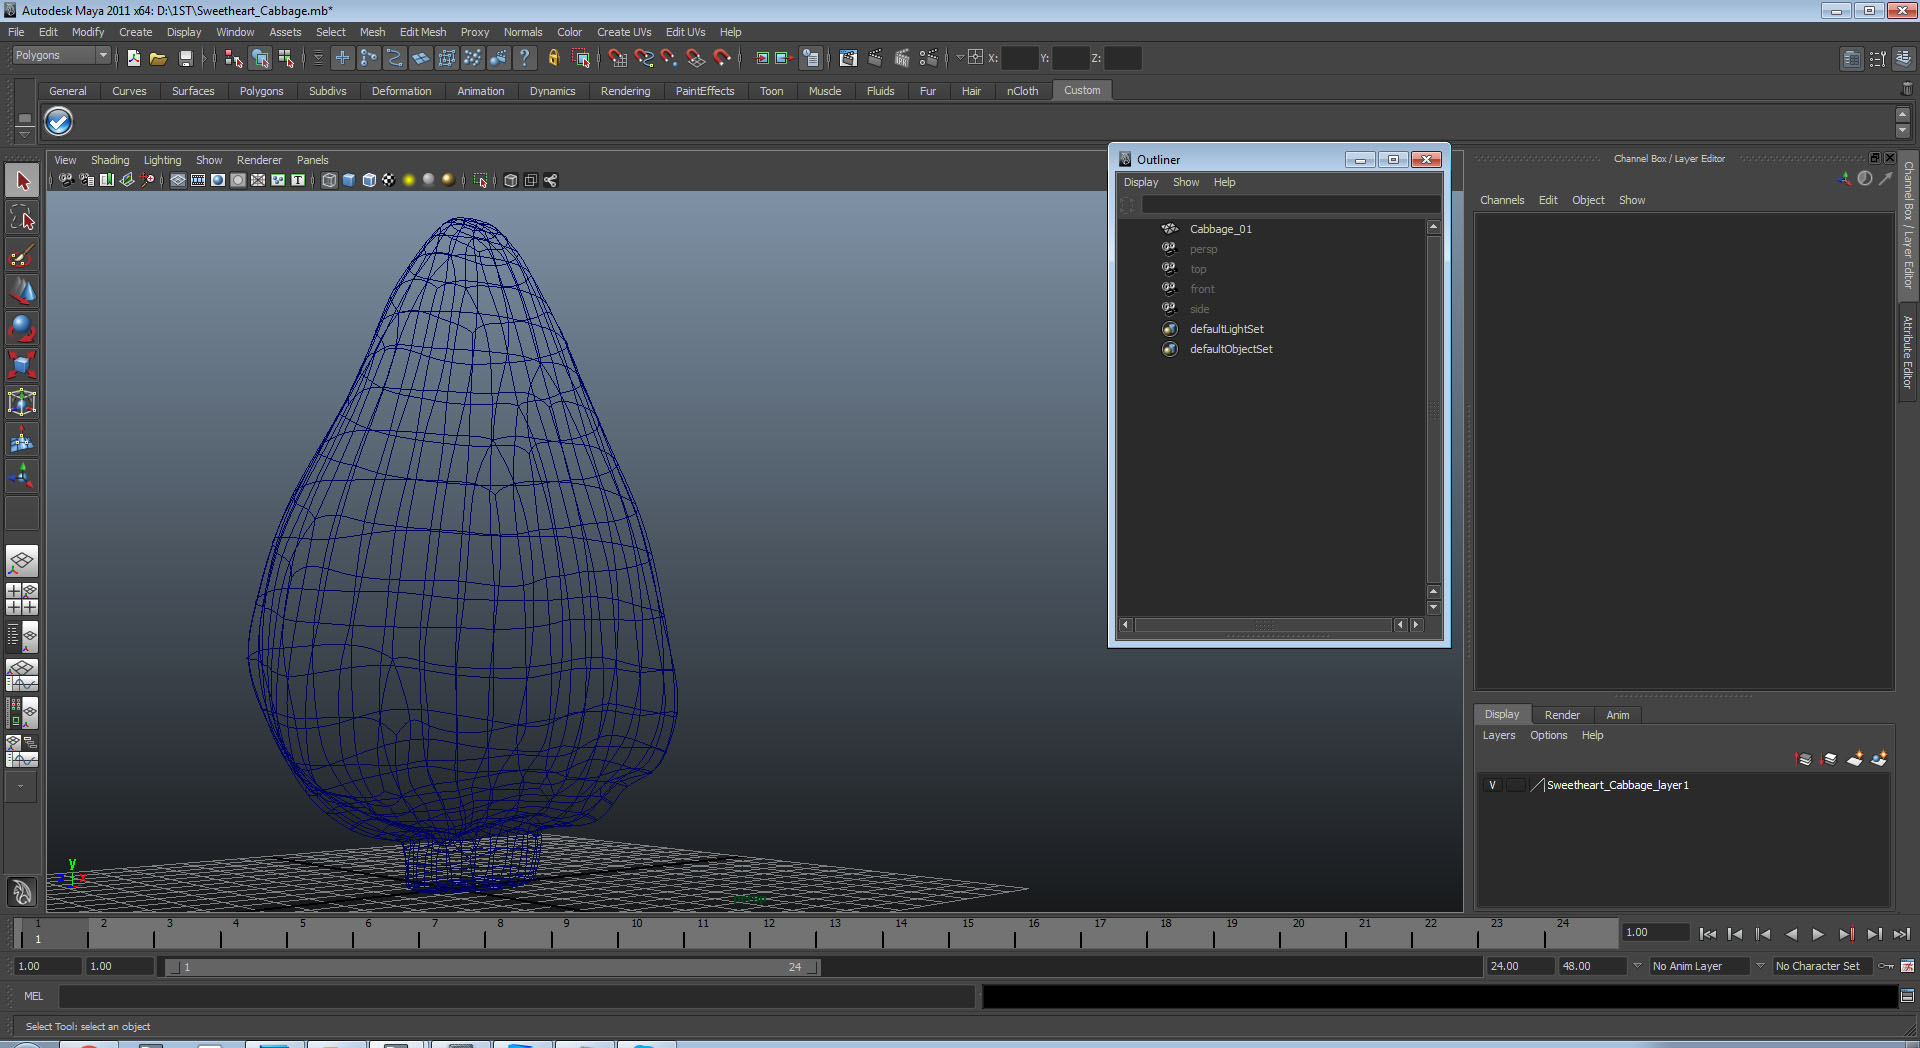Select the Show Manipulator tool
Screen dimensions: 1920x1048
tap(22, 476)
